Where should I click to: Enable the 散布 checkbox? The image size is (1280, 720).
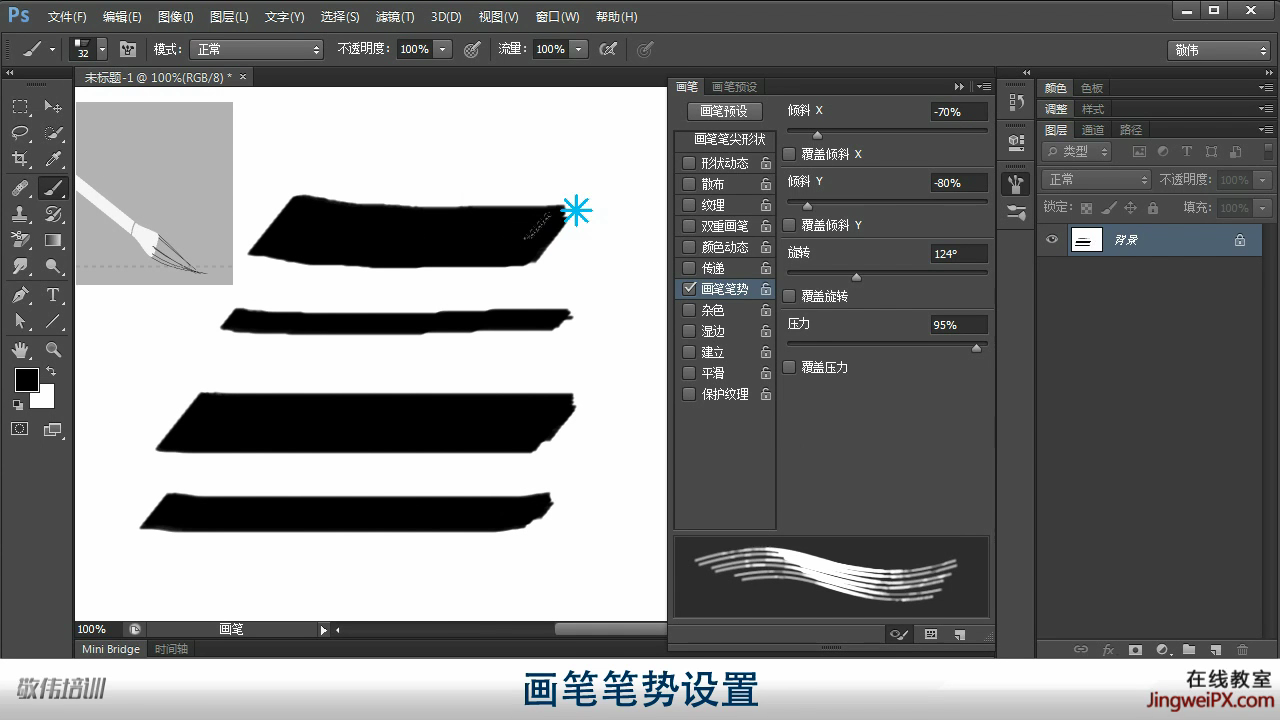point(688,184)
